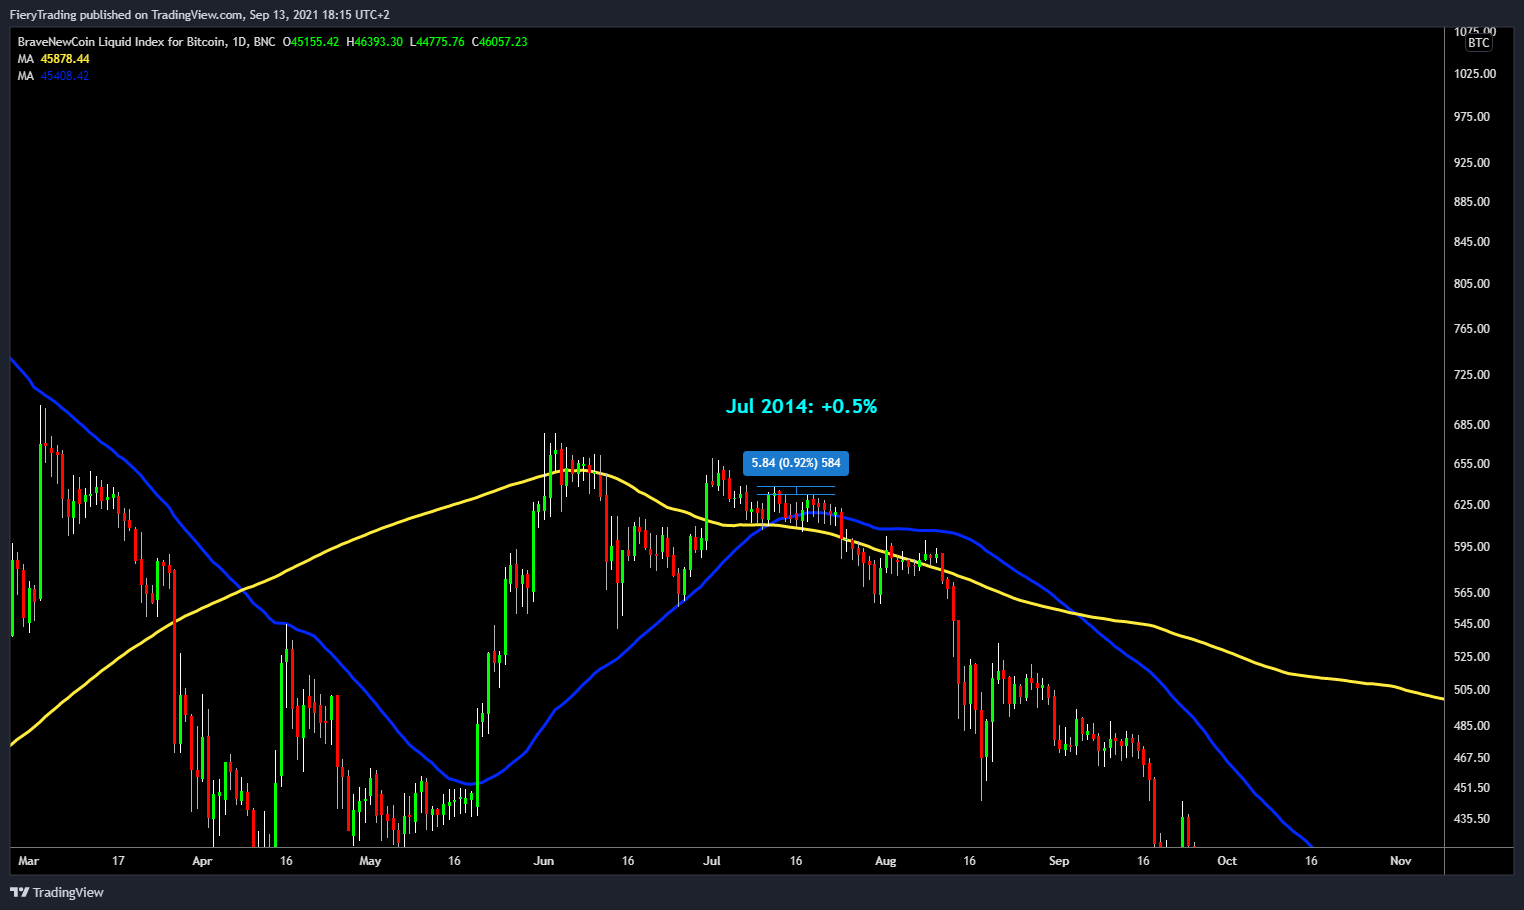Image resolution: width=1524 pixels, height=910 pixels.
Task: Click the 565.00 price axis label
Action: [x=1472, y=593]
